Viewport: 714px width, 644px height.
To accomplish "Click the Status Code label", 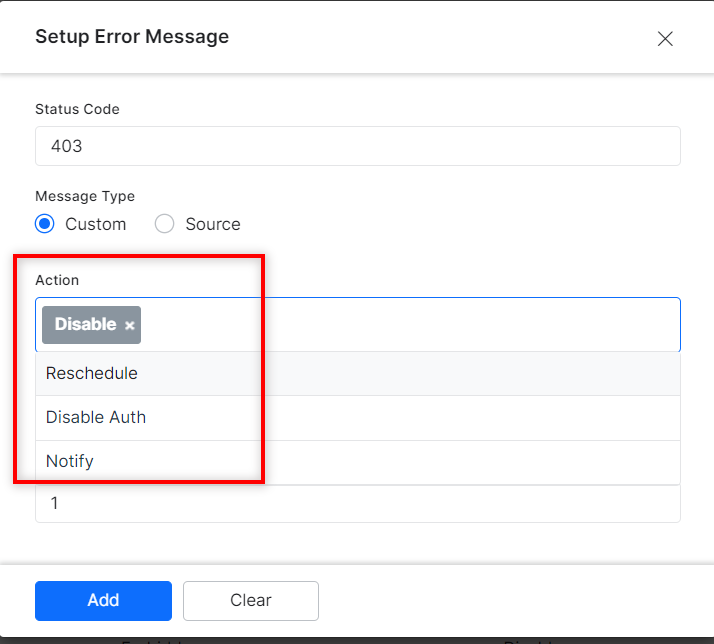I will 77,109.
